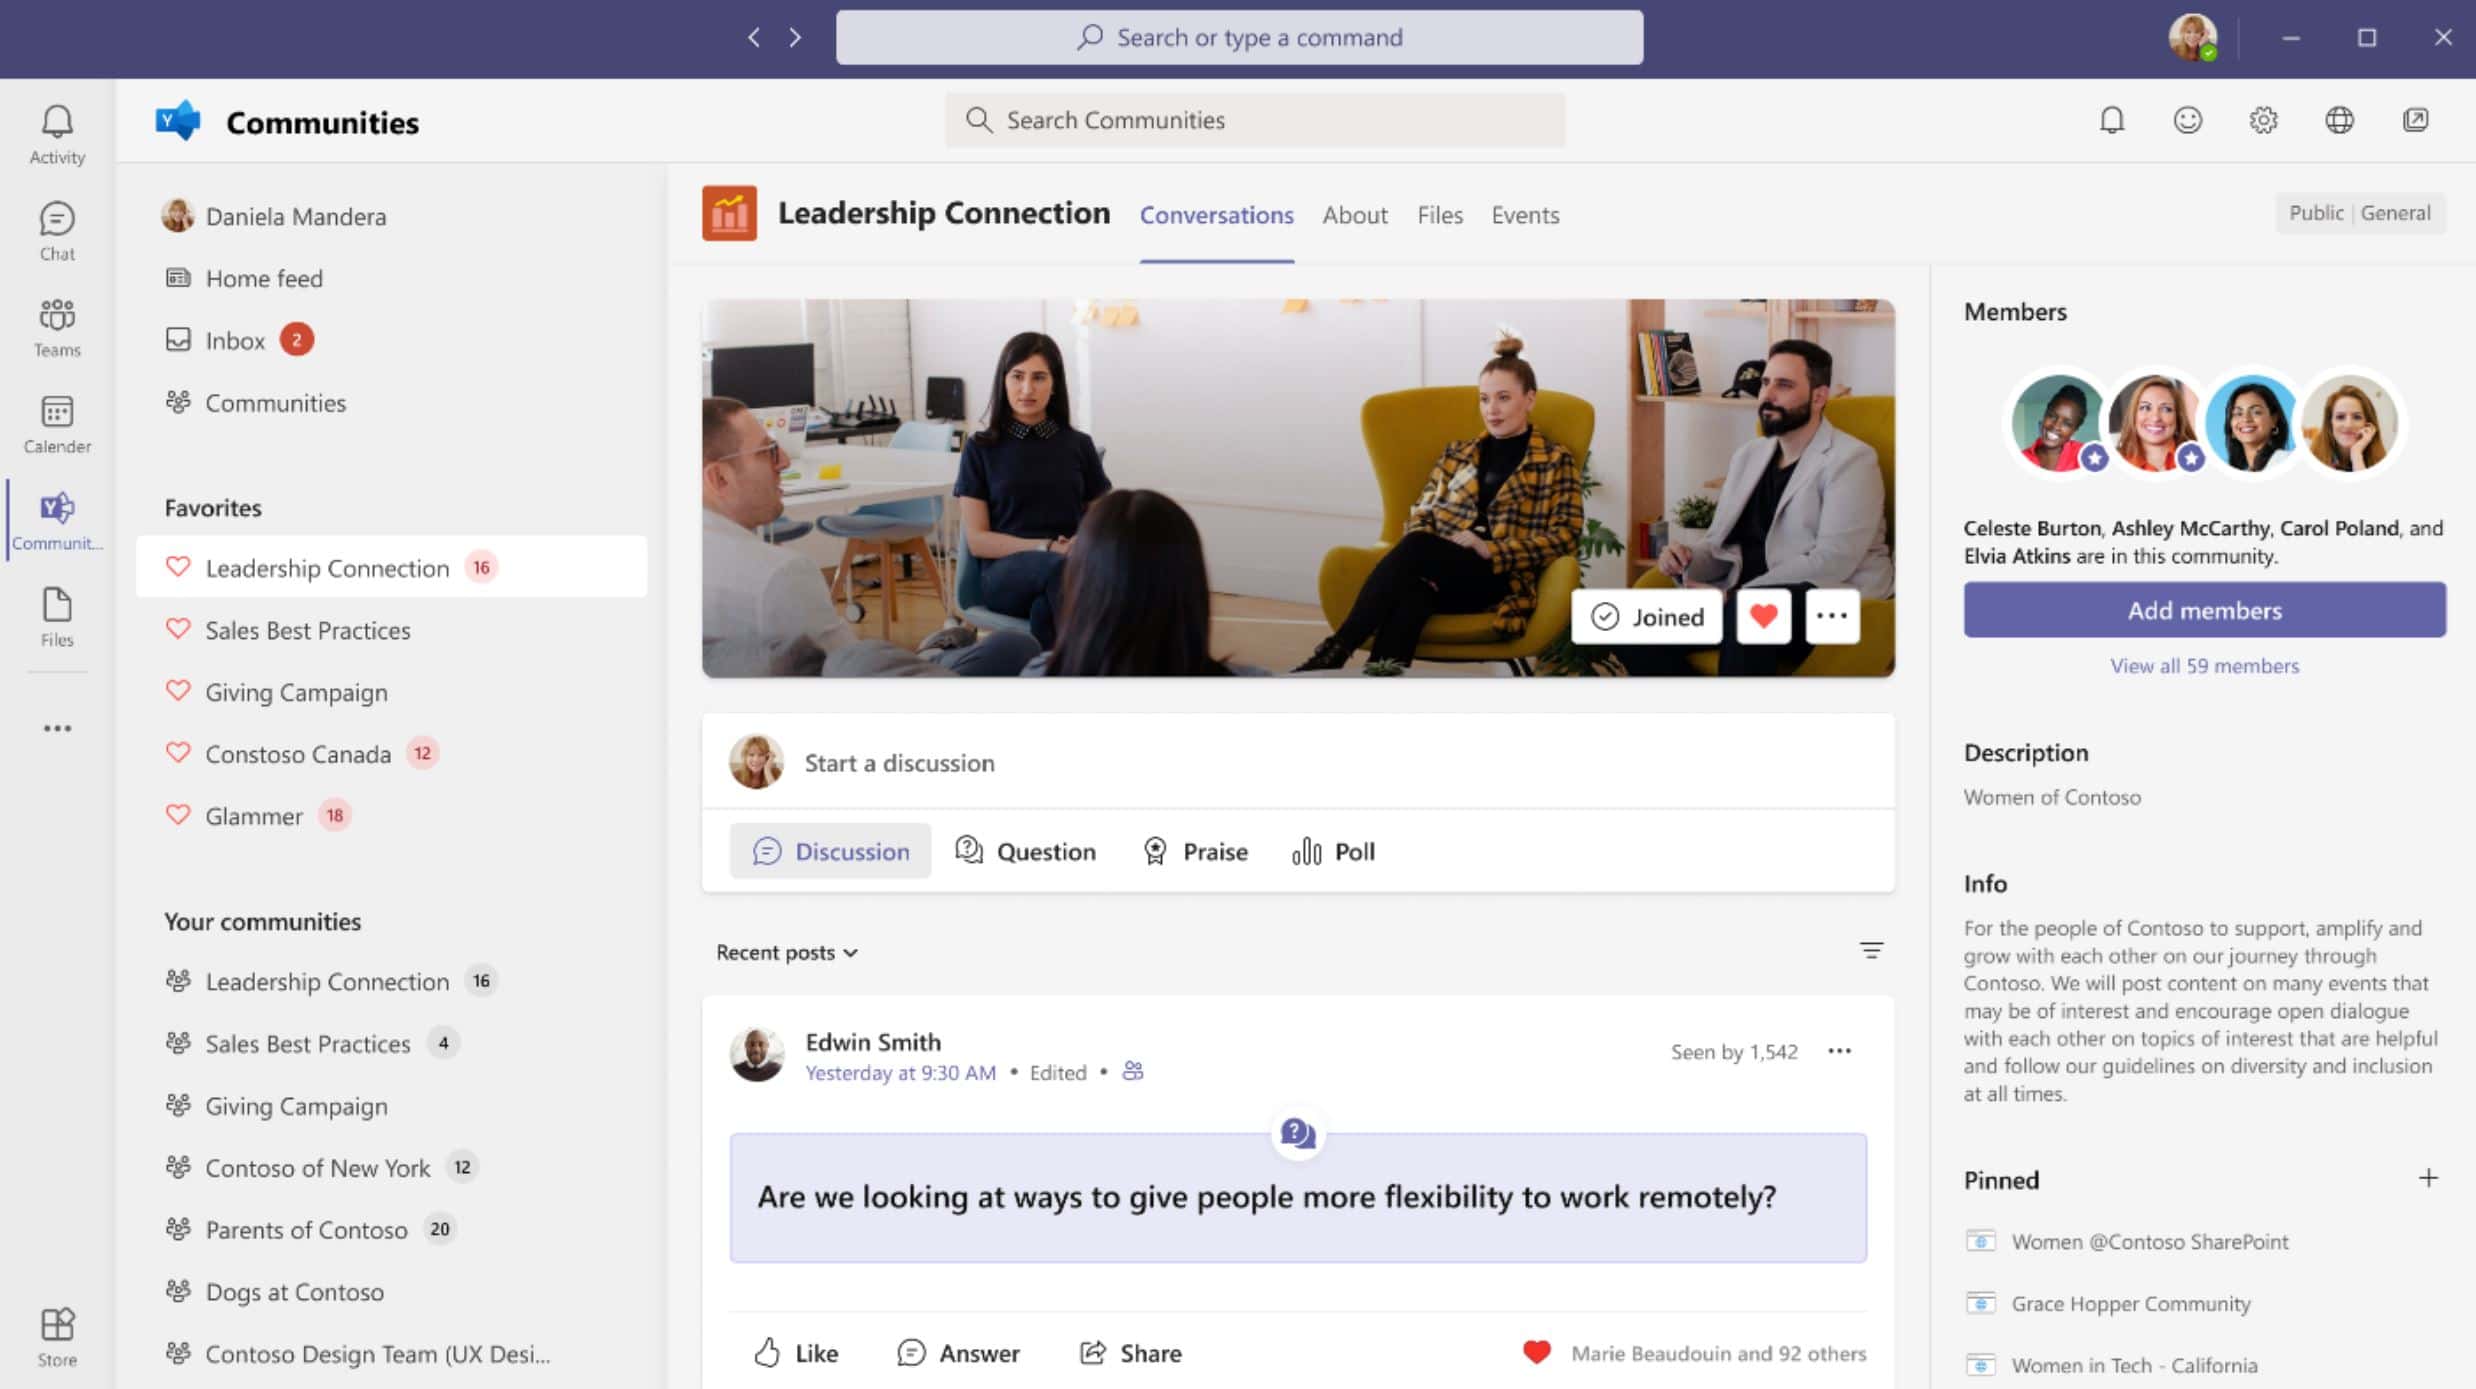The height and width of the screenshot is (1389, 2476).
Task: Toggle Leadership Connection favorite heart
Action: pos(177,566)
